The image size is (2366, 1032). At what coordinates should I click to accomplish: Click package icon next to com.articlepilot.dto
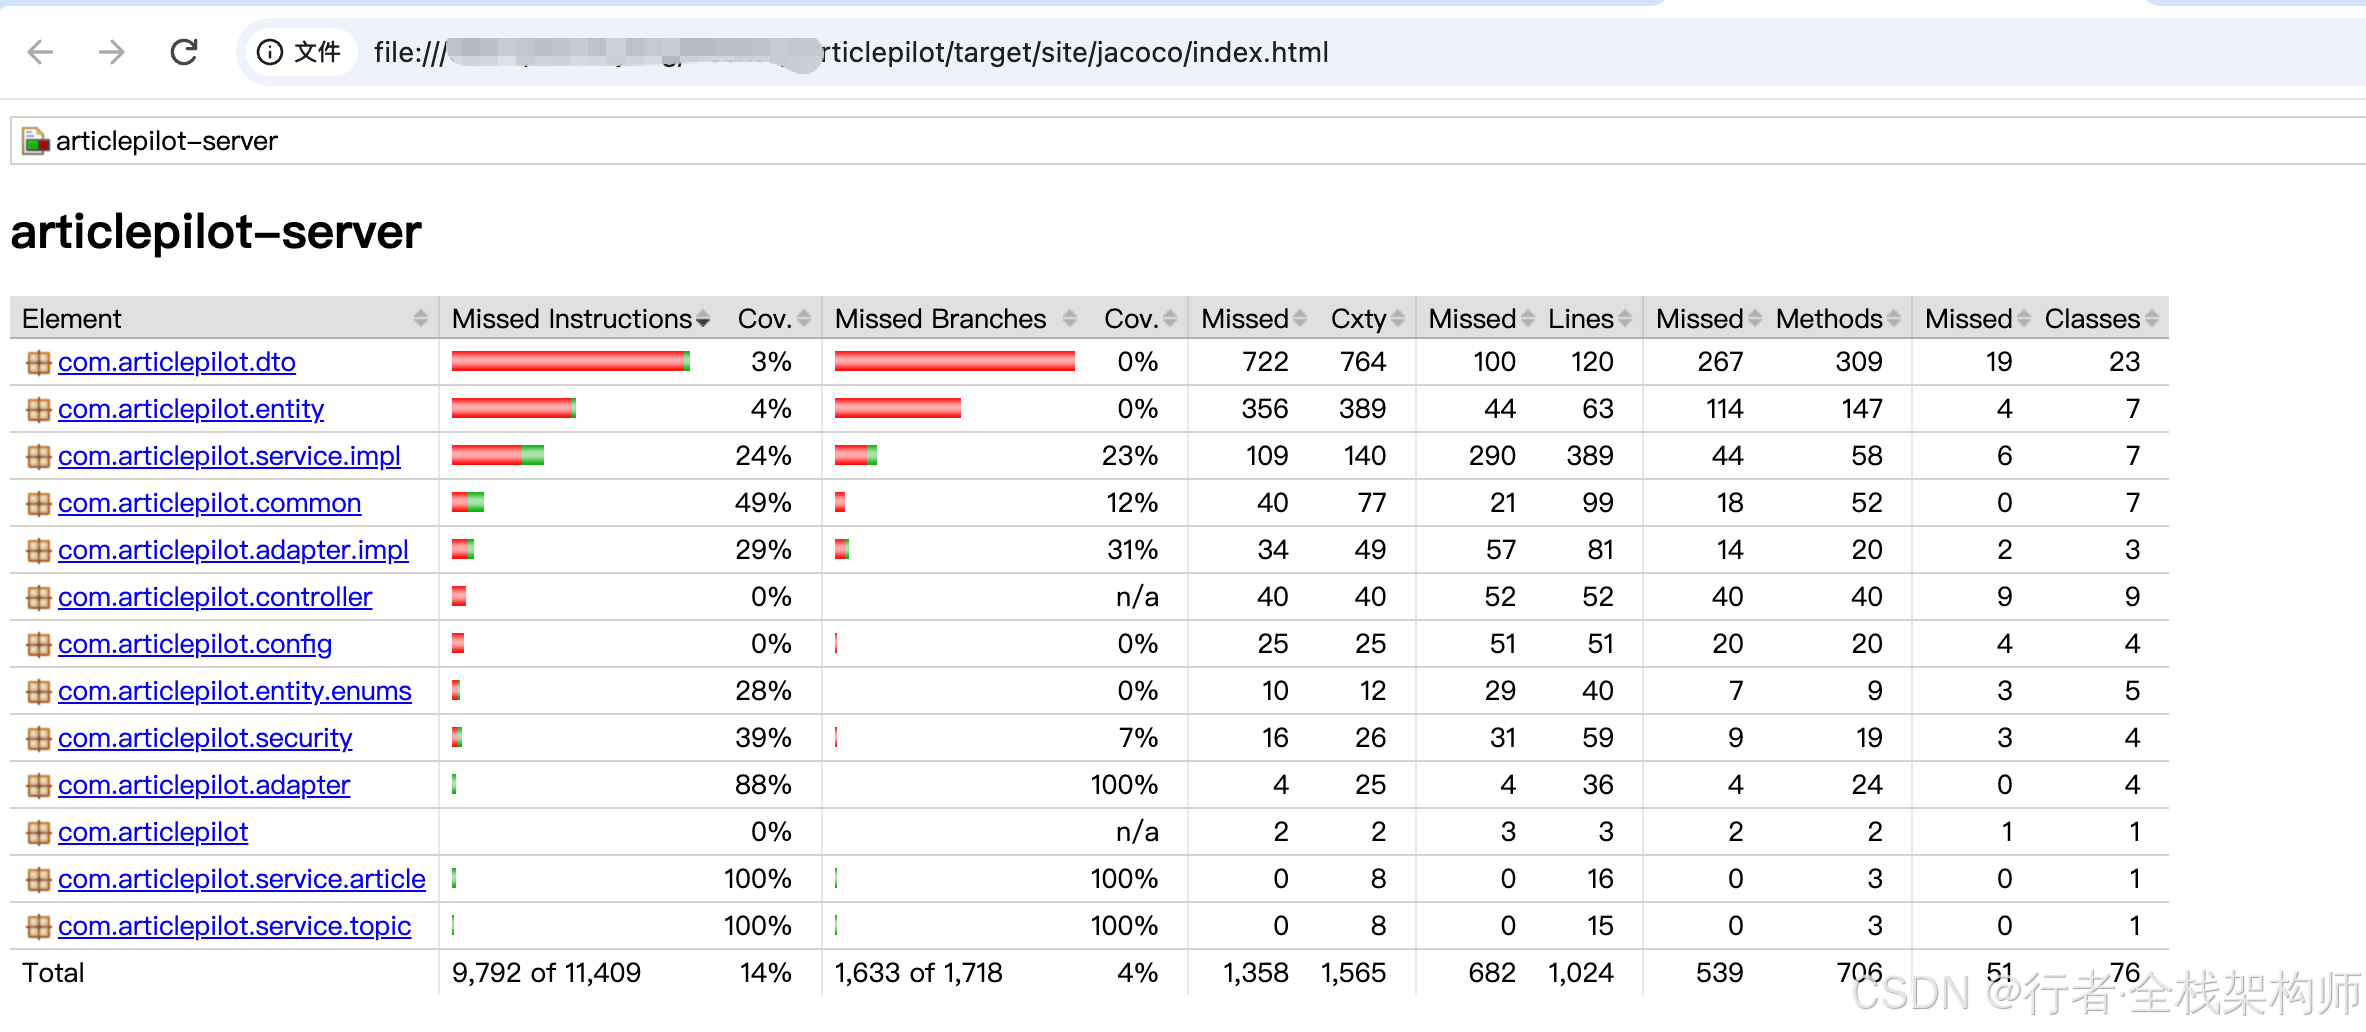pyautogui.click(x=38, y=362)
